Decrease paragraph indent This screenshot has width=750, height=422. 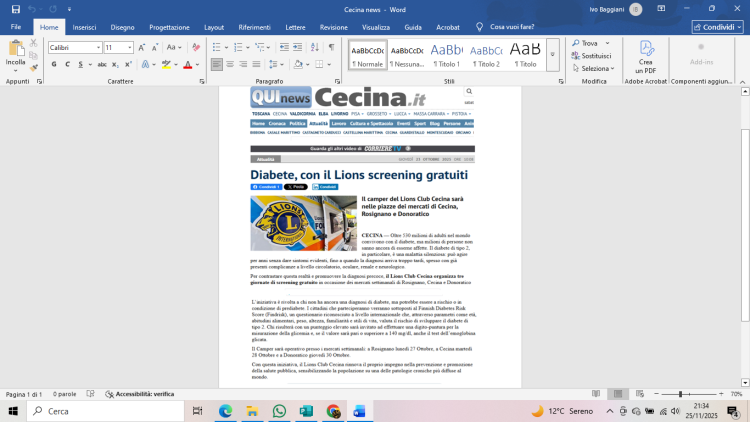[x=284, y=47]
